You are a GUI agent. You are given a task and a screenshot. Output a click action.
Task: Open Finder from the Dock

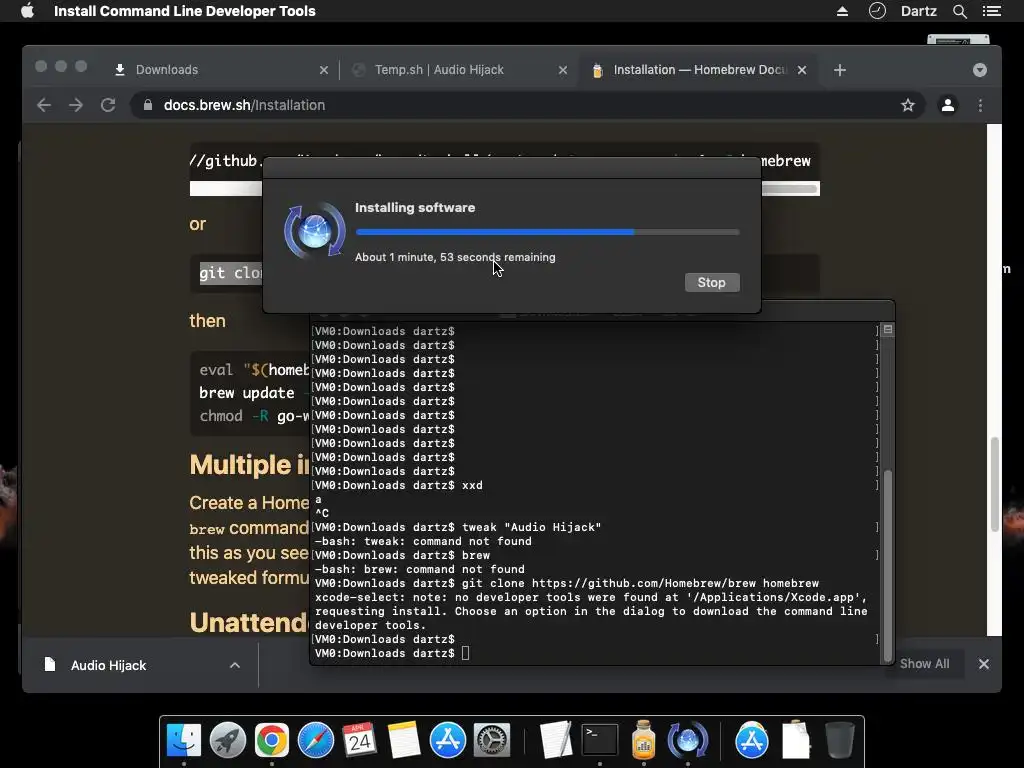(184, 740)
